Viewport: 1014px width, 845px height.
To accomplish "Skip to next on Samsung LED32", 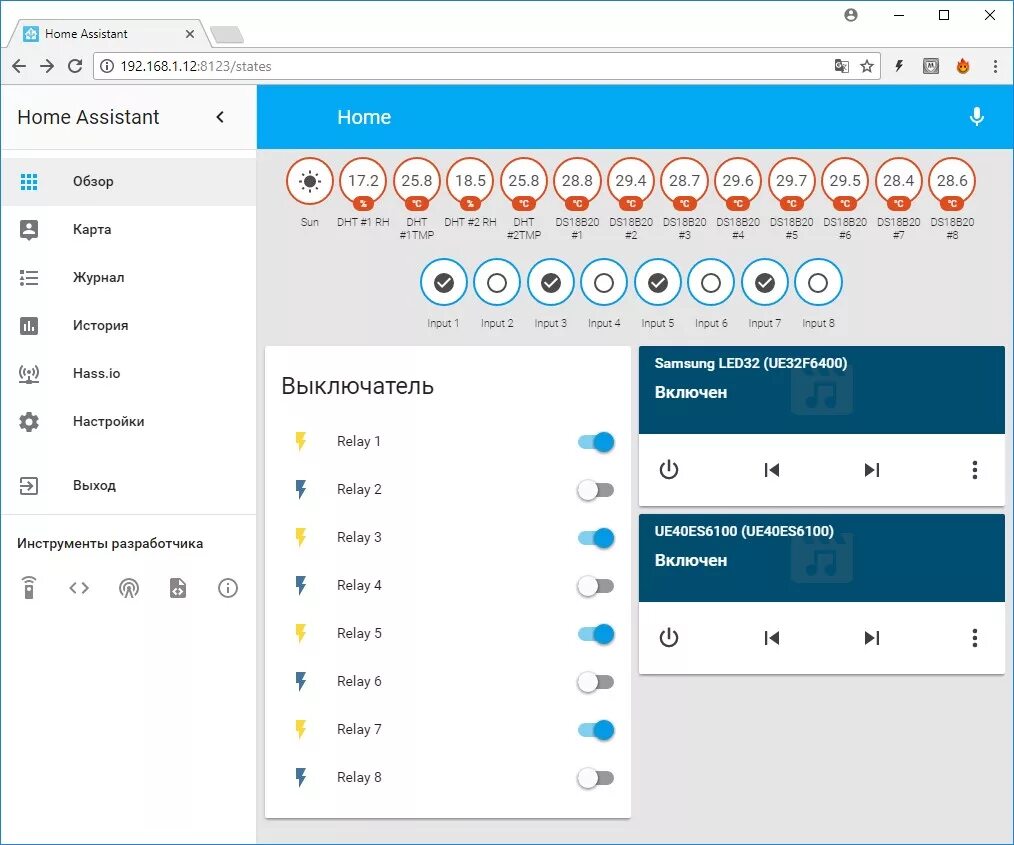I will (x=872, y=469).
